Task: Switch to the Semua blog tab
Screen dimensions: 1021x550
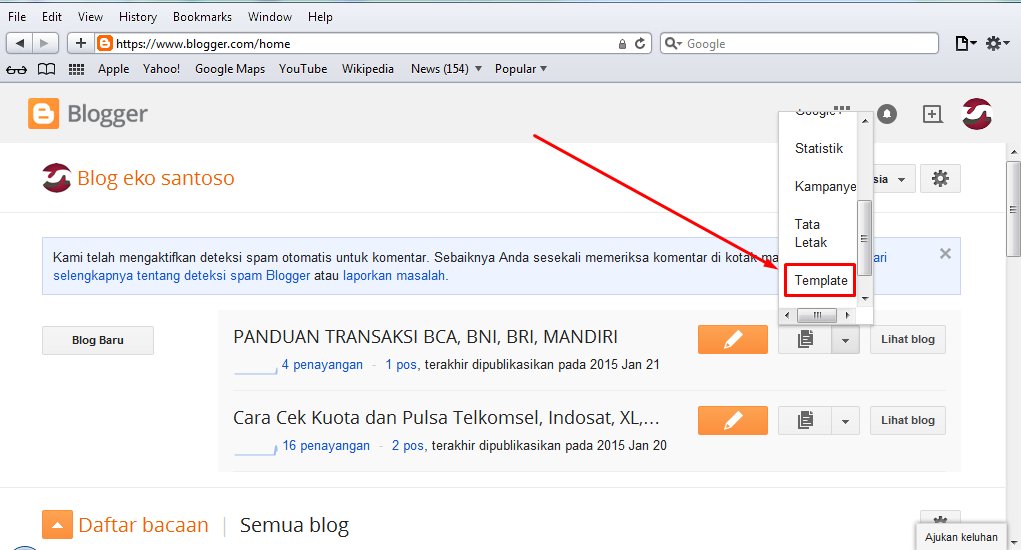Action: (x=294, y=525)
